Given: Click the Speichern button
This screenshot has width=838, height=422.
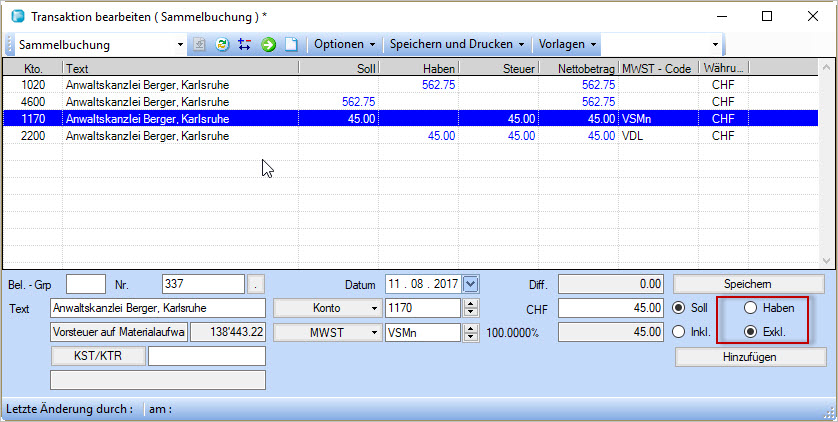Looking at the screenshot, I should [750, 284].
